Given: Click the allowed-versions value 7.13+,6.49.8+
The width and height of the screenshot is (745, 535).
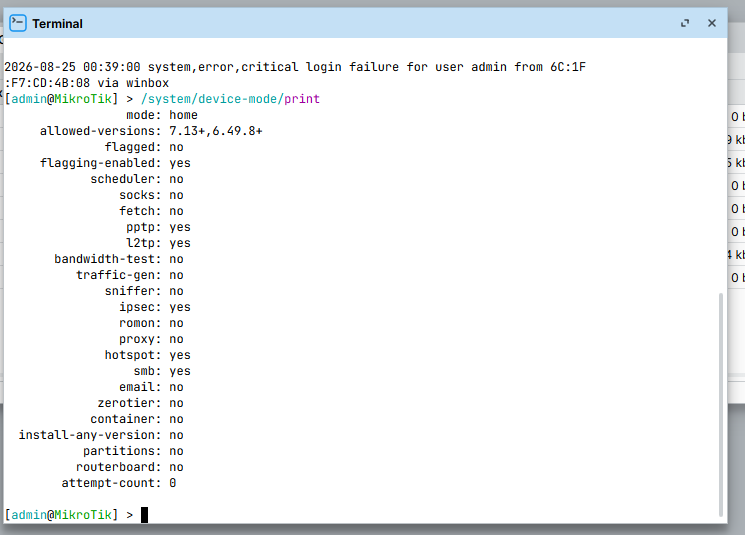Looking at the screenshot, I should pyautogui.click(x=216, y=131).
